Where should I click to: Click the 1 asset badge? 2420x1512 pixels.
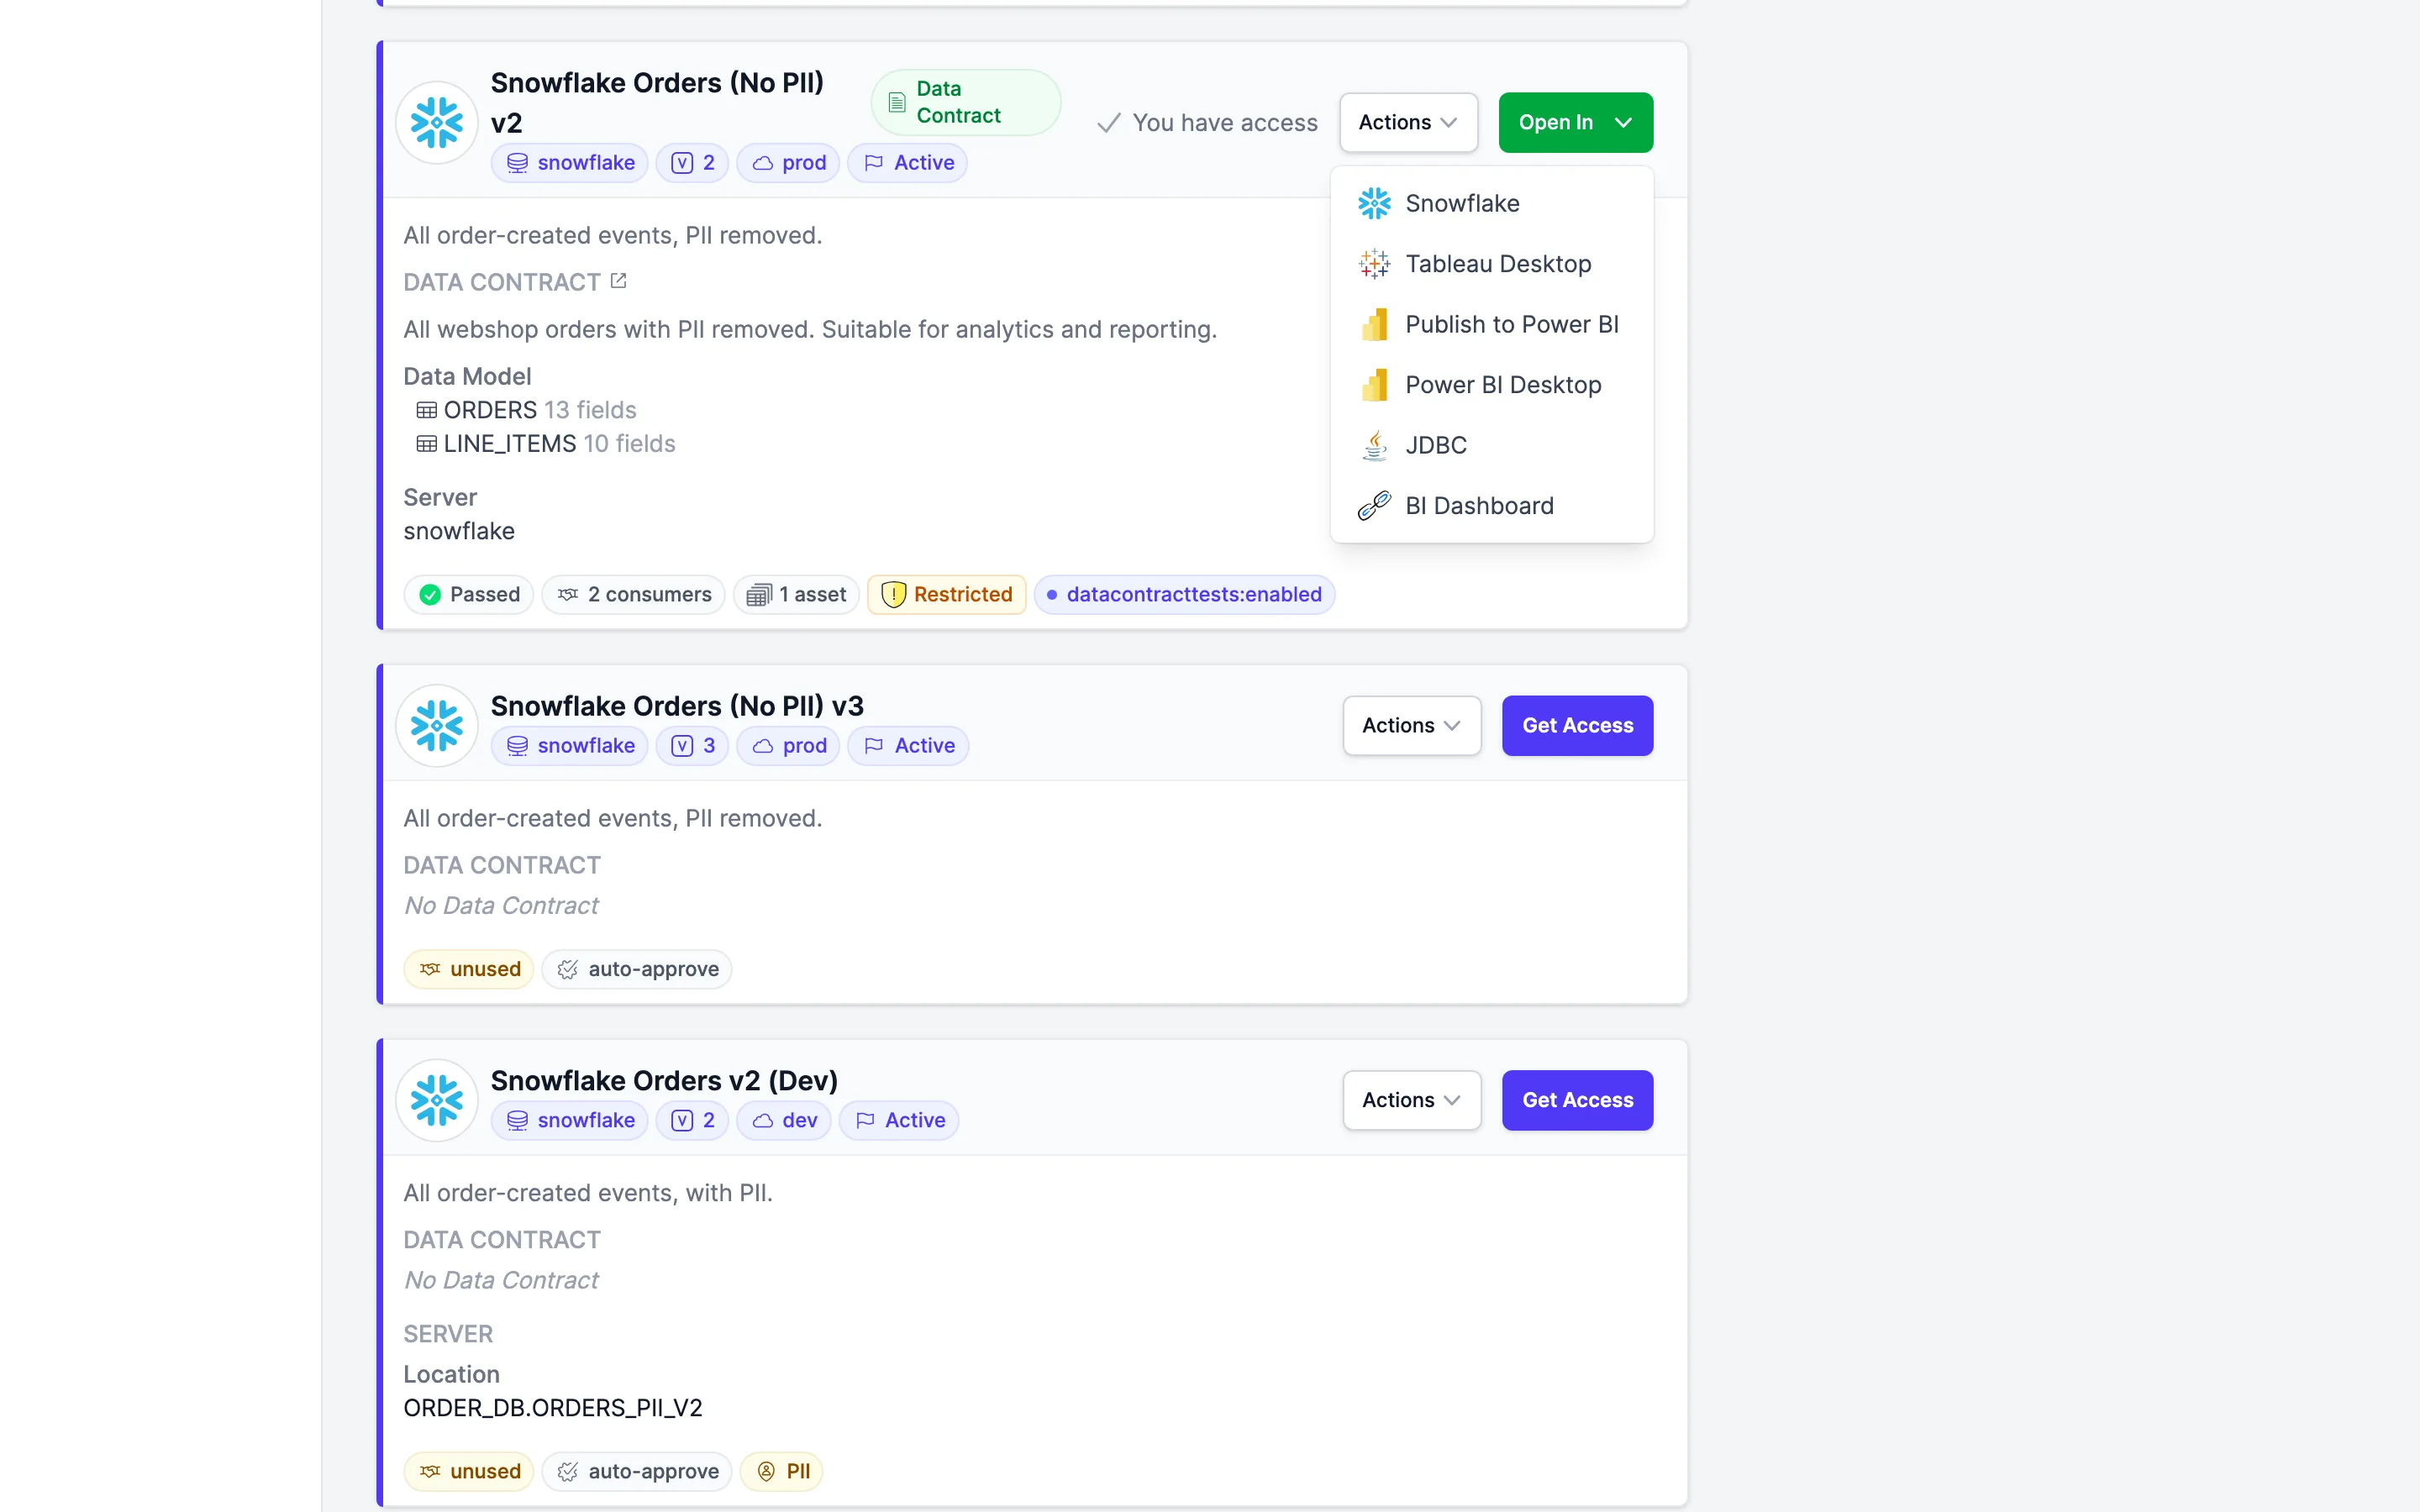[796, 595]
